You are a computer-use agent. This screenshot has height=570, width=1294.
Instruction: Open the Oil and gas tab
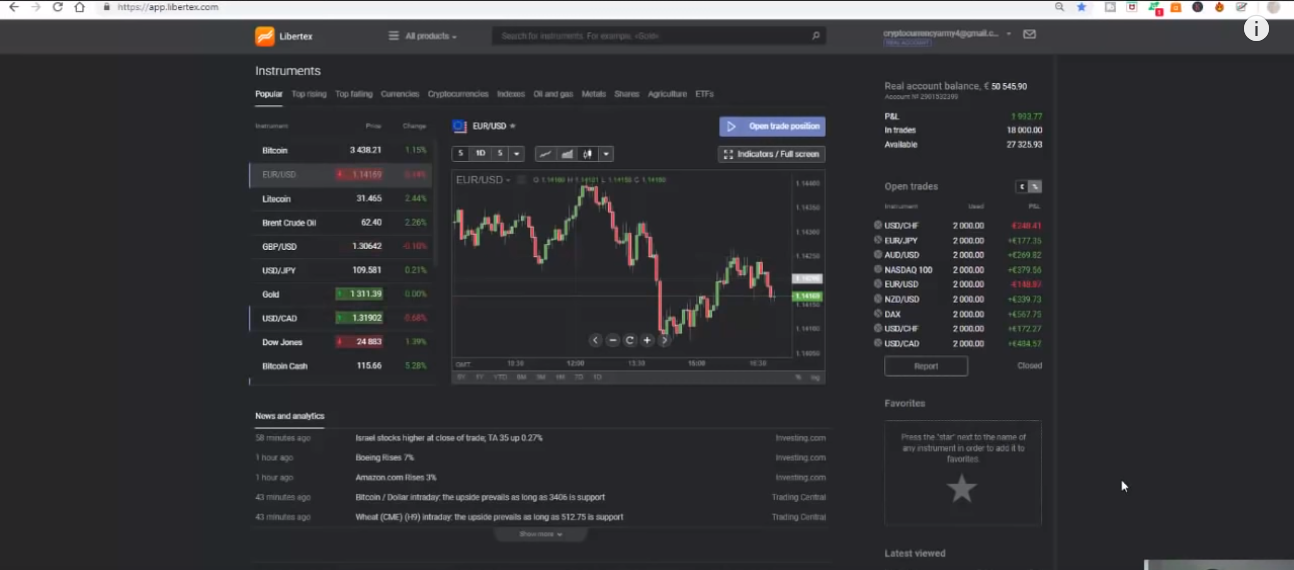(x=553, y=94)
